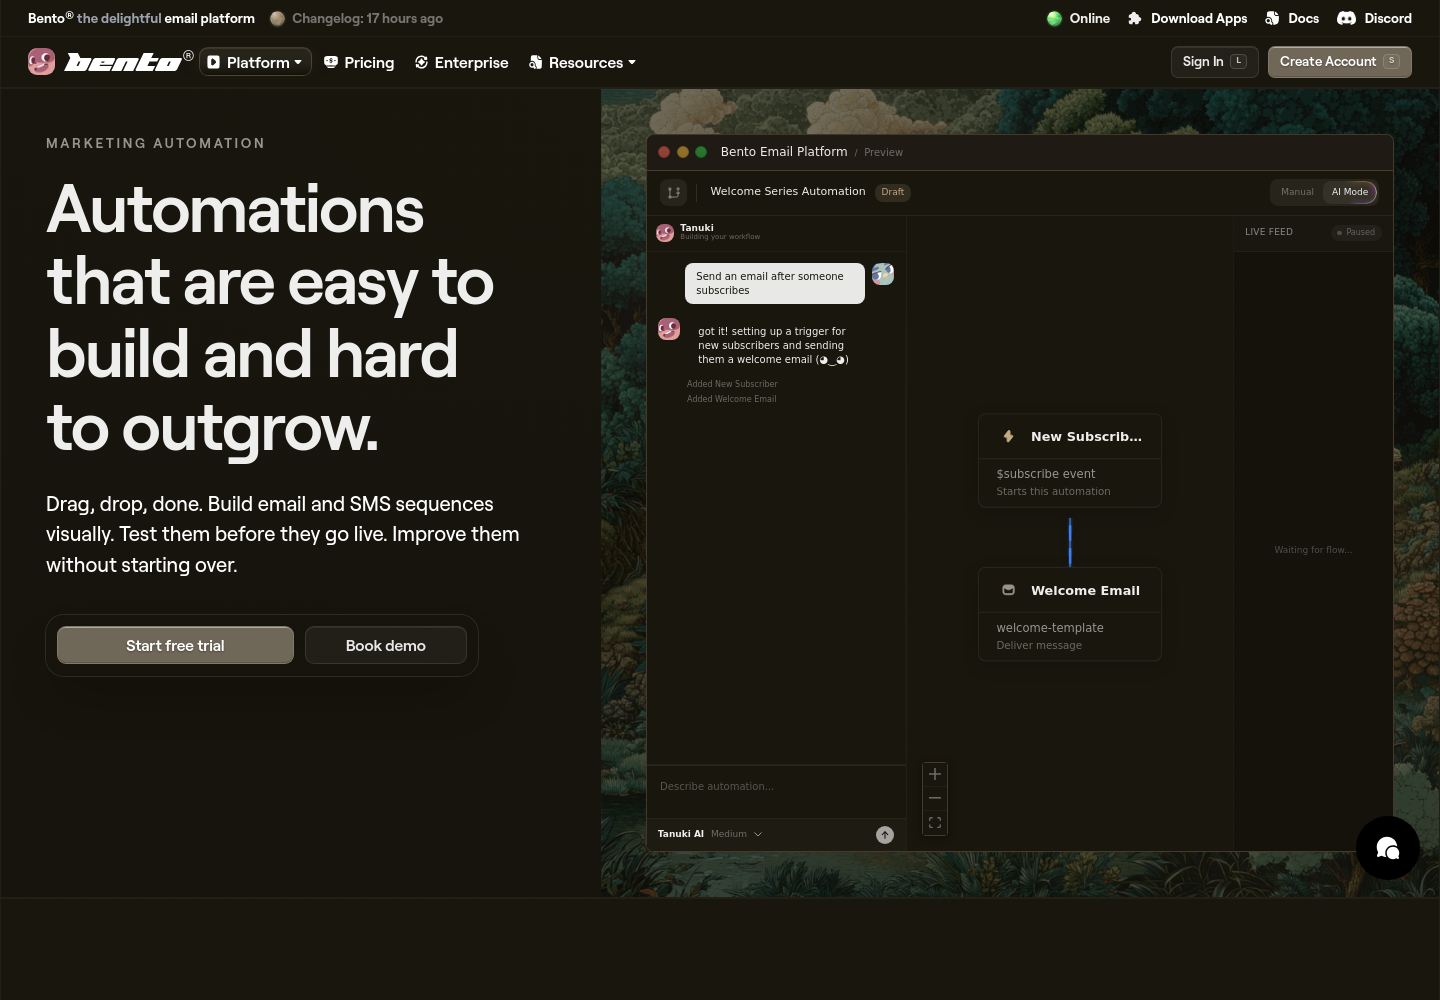The height and width of the screenshot is (1000, 1440).
Task: Click the 'Waiting for flow...' text
Action: pyautogui.click(x=1313, y=550)
